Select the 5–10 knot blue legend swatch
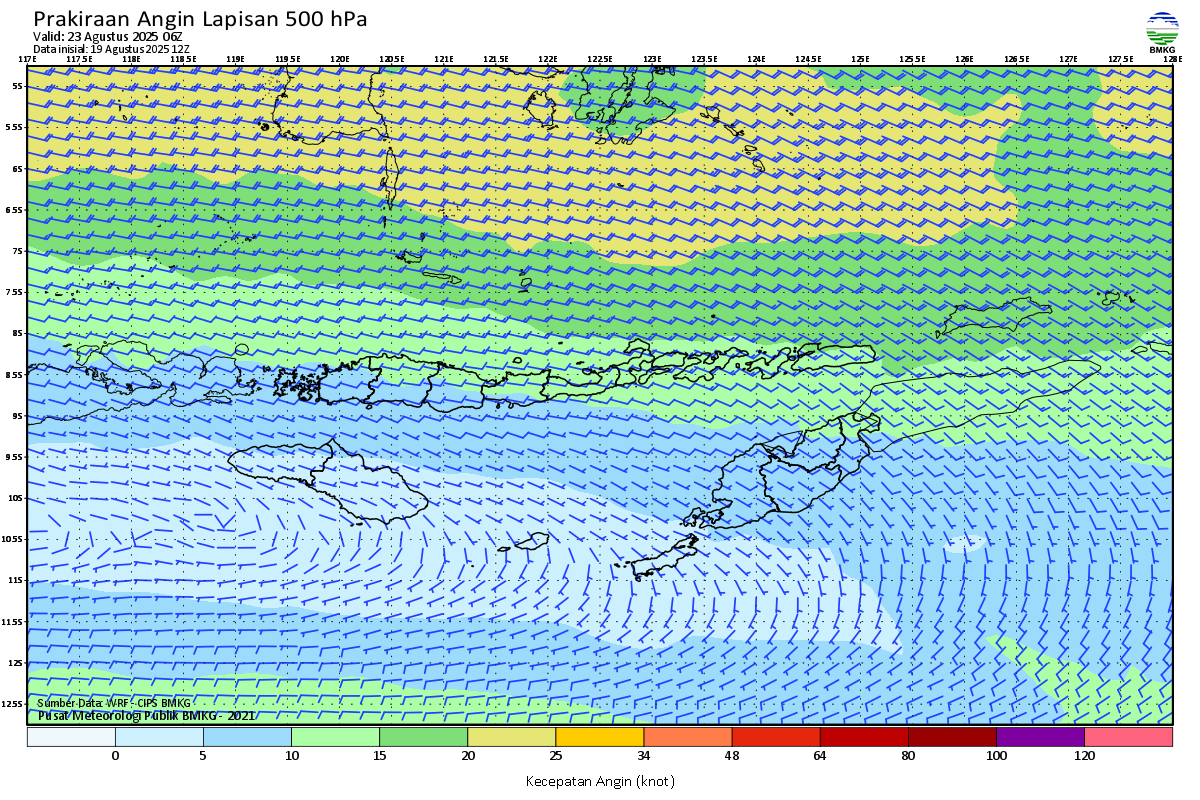This screenshot has height=800, width=1200. 247,737
